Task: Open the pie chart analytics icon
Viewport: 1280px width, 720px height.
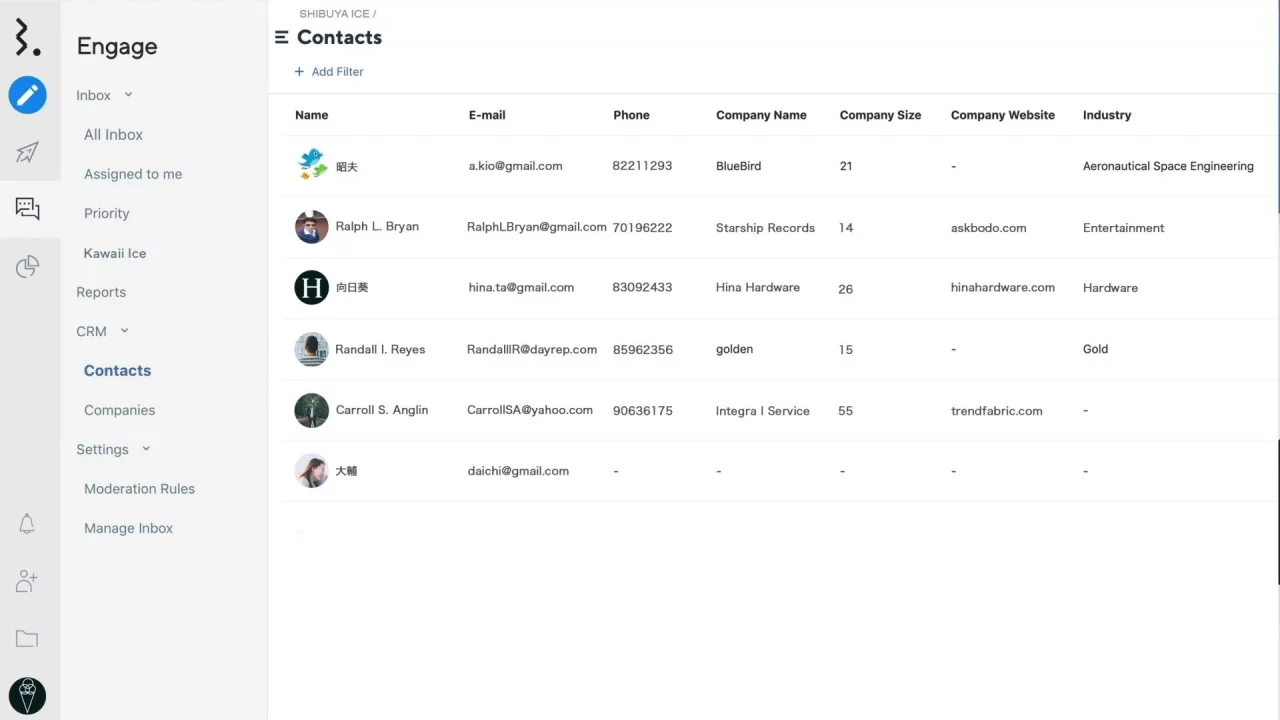Action: 28,266
